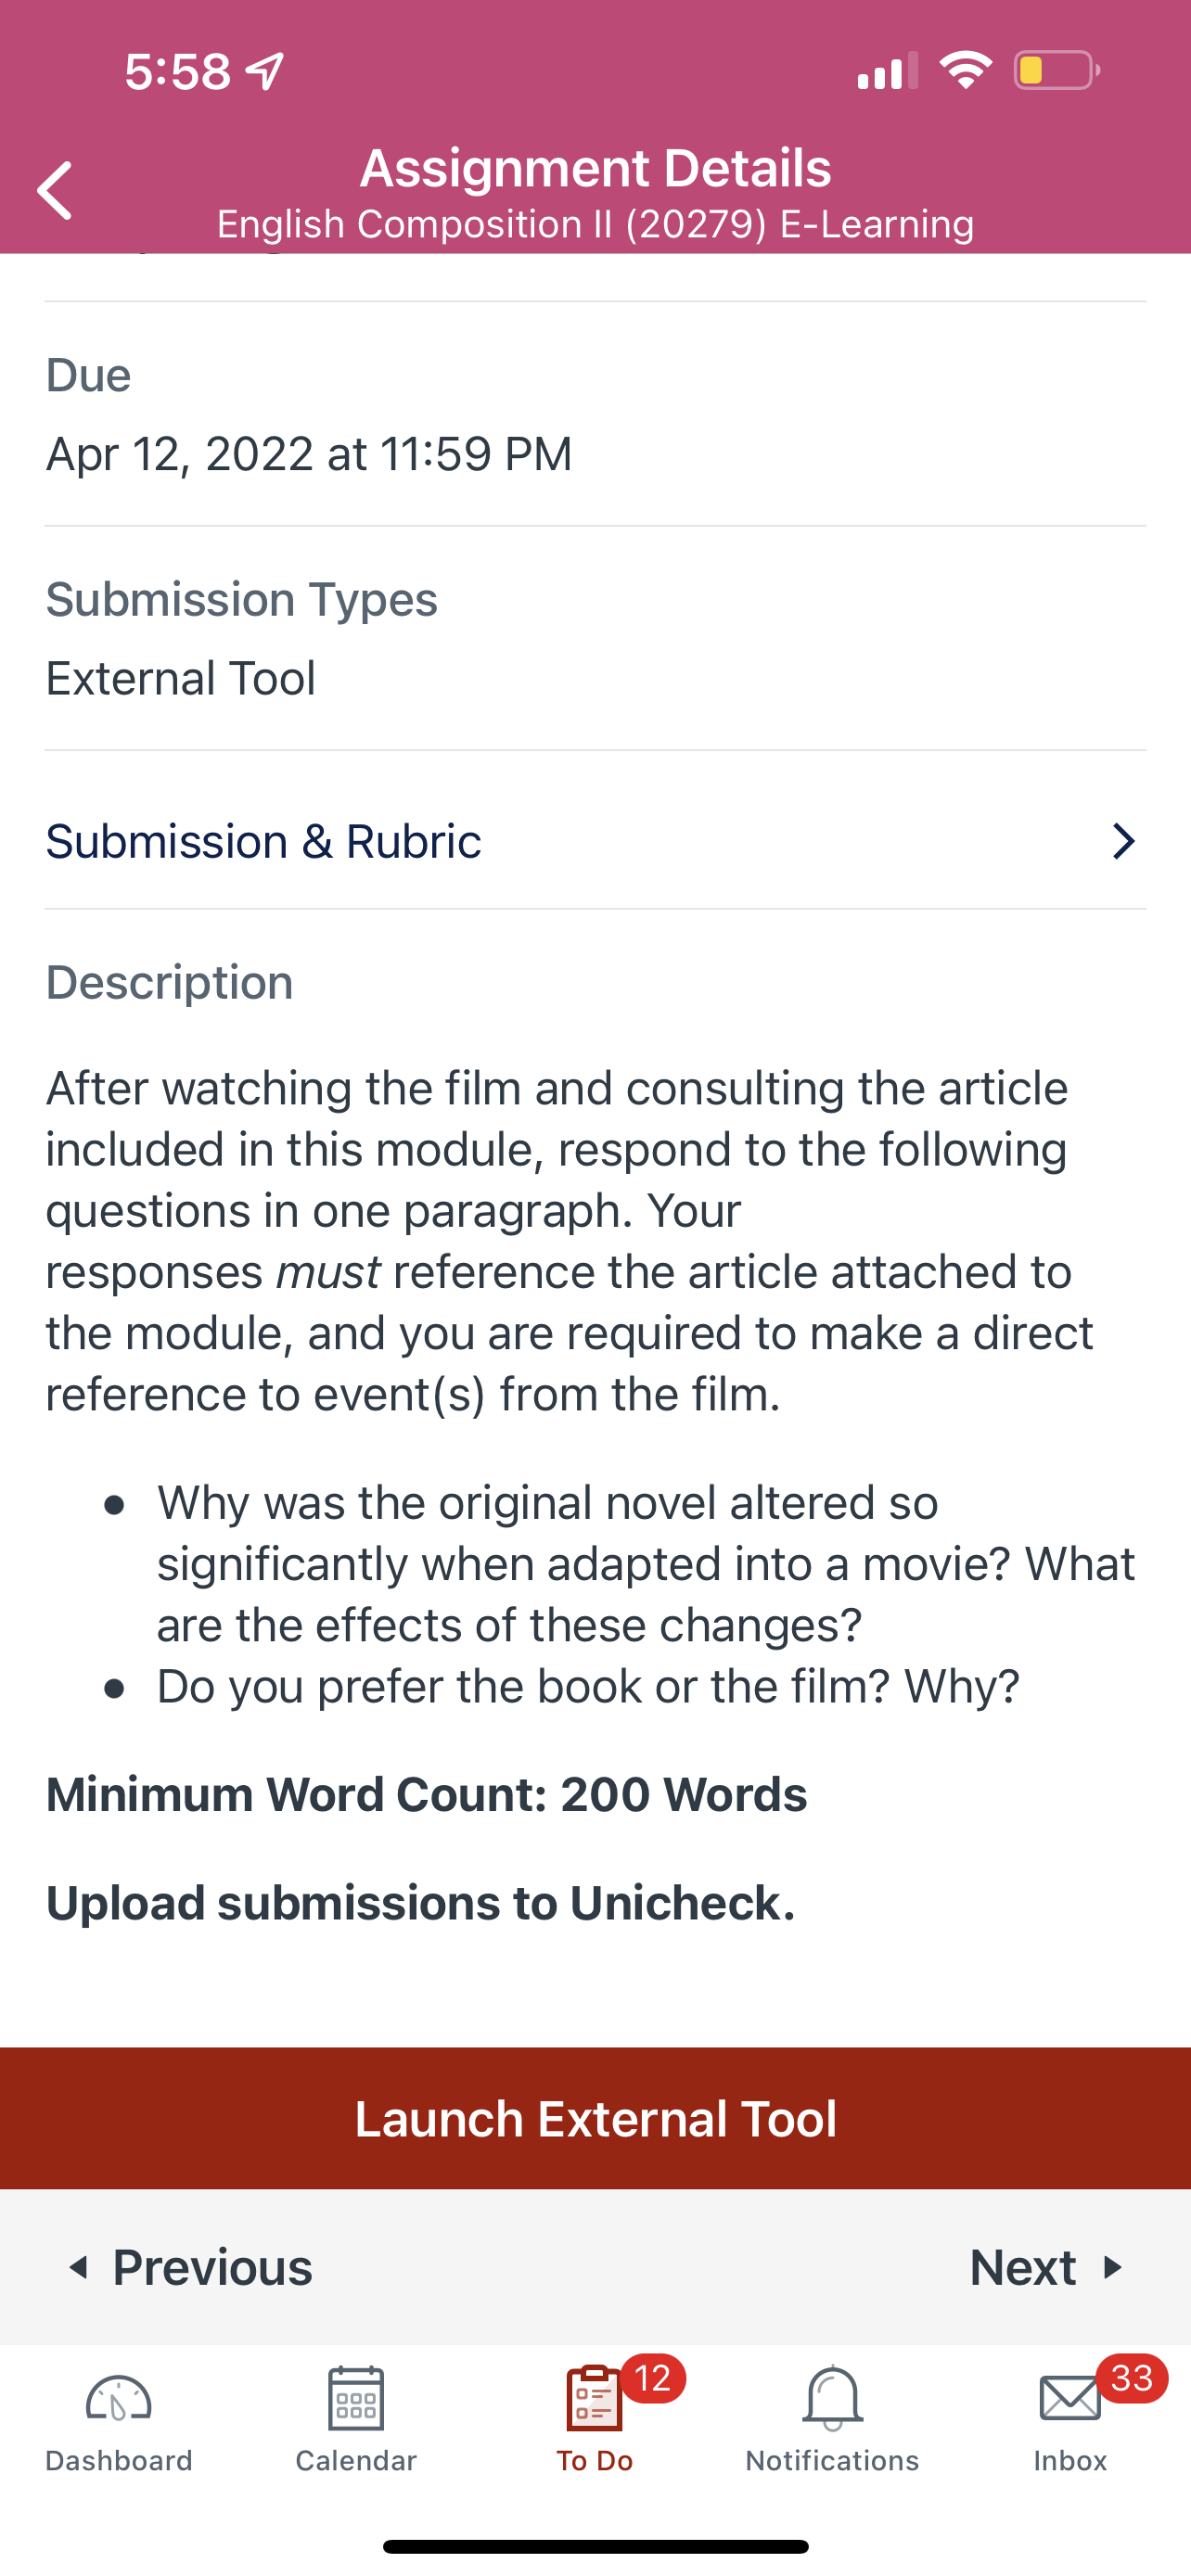
Task: Launch External Tool
Action: pyautogui.click(x=595, y=2119)
